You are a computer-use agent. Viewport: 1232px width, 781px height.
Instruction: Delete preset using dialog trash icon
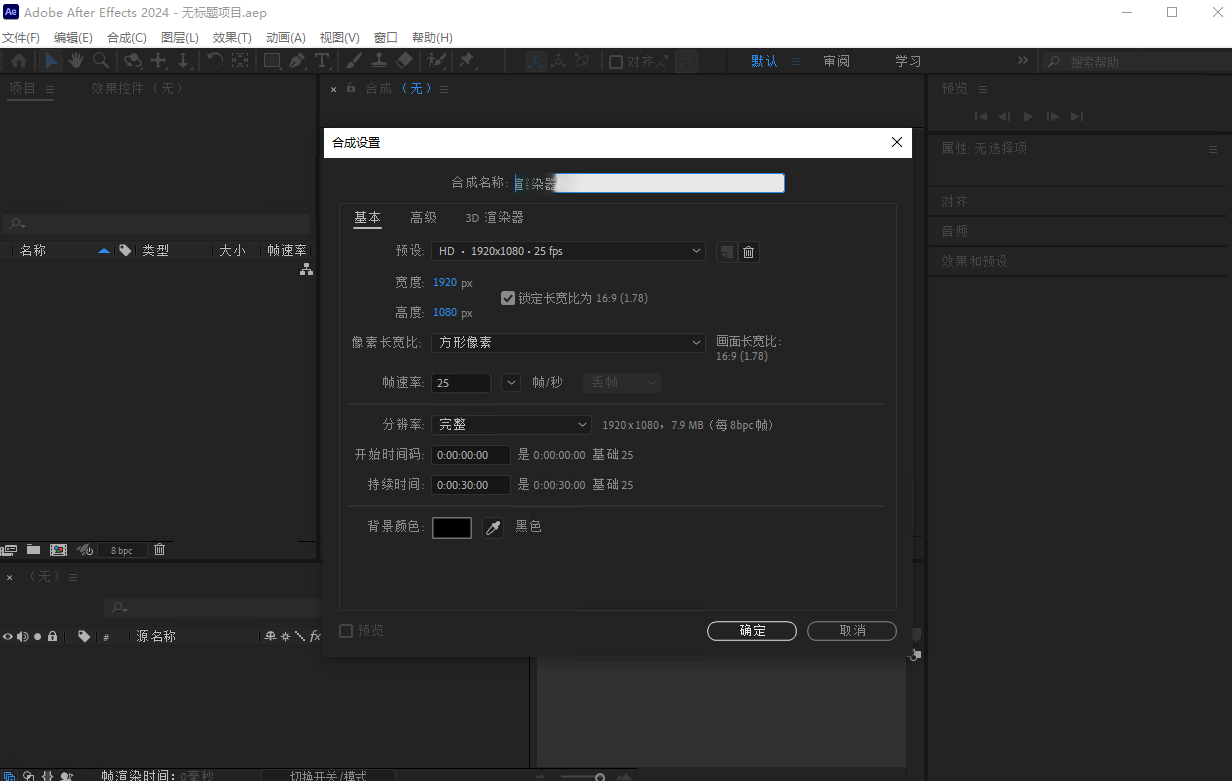pos(749,252)
